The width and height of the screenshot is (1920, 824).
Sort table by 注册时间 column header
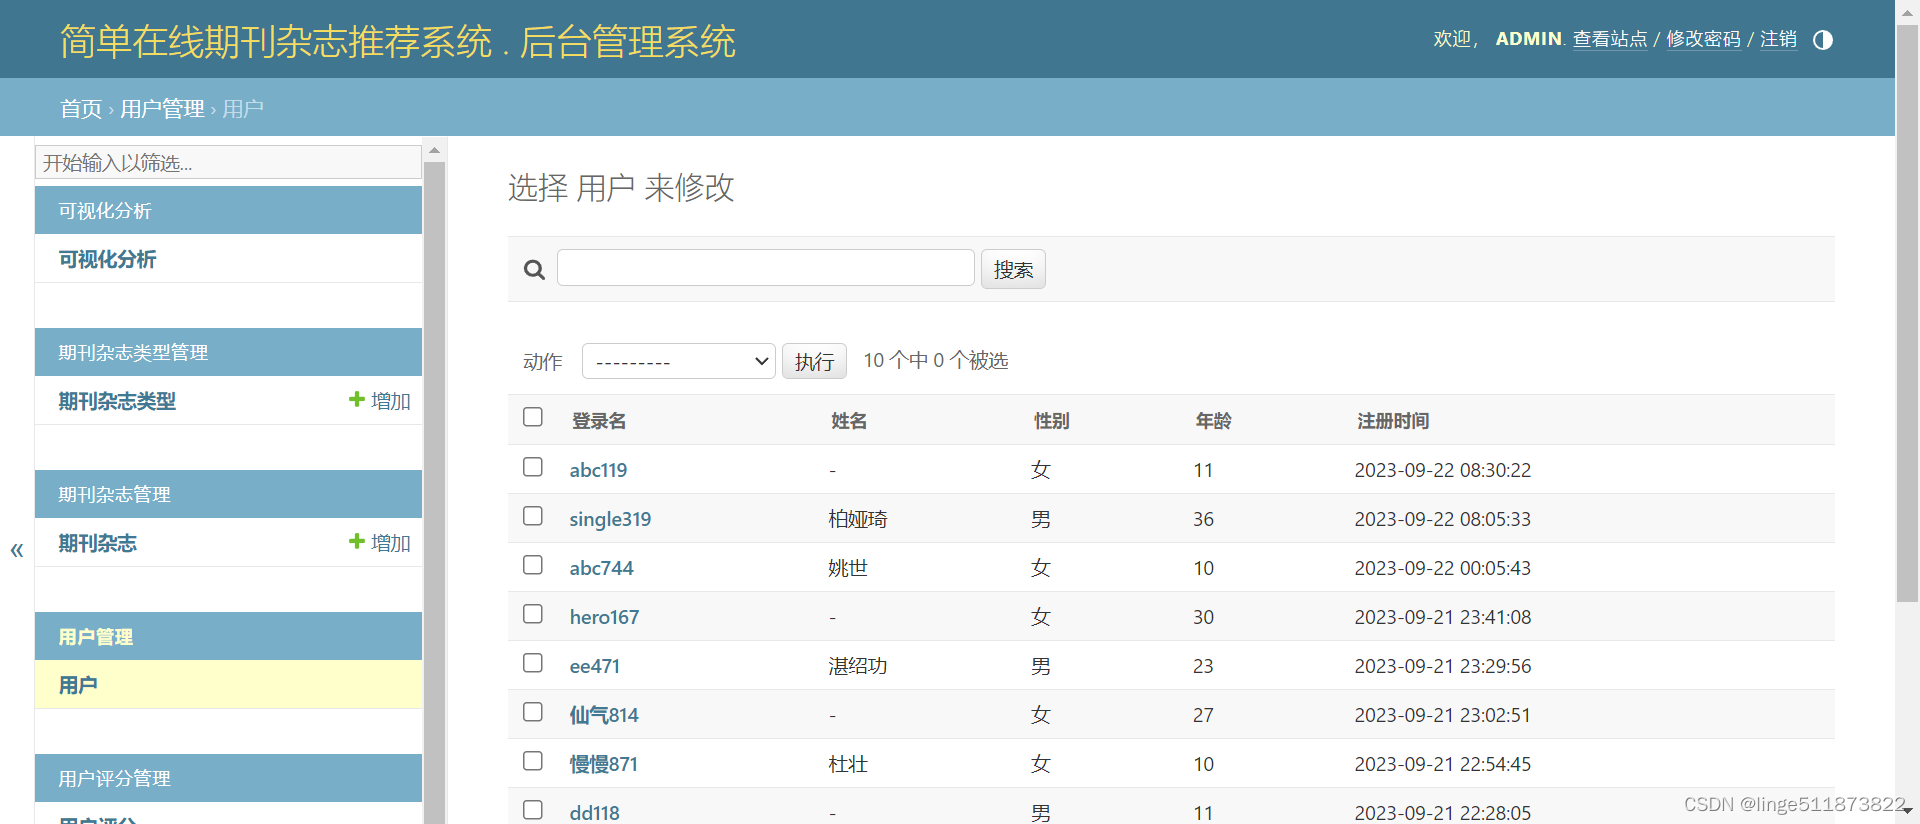click(x=1393, y=421)
